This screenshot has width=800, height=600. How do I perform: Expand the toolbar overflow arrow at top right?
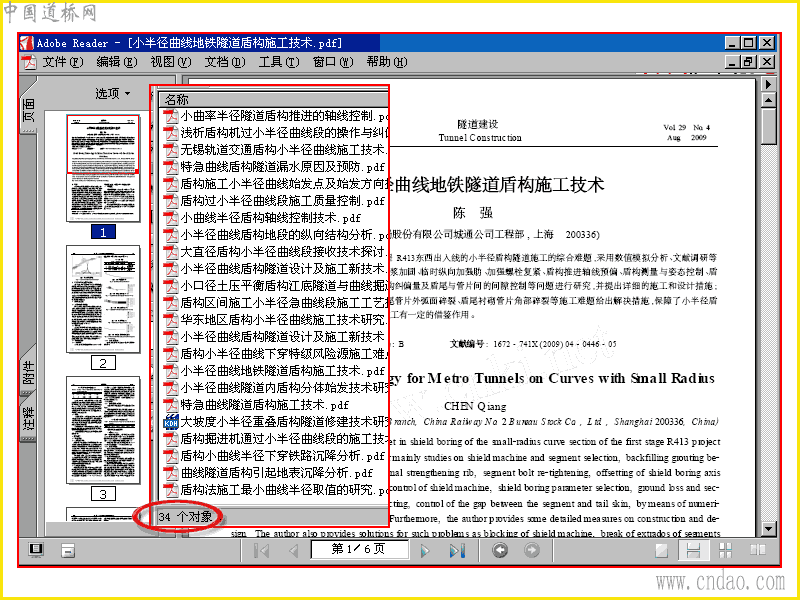pyautogui.click(x=768, y=84)
